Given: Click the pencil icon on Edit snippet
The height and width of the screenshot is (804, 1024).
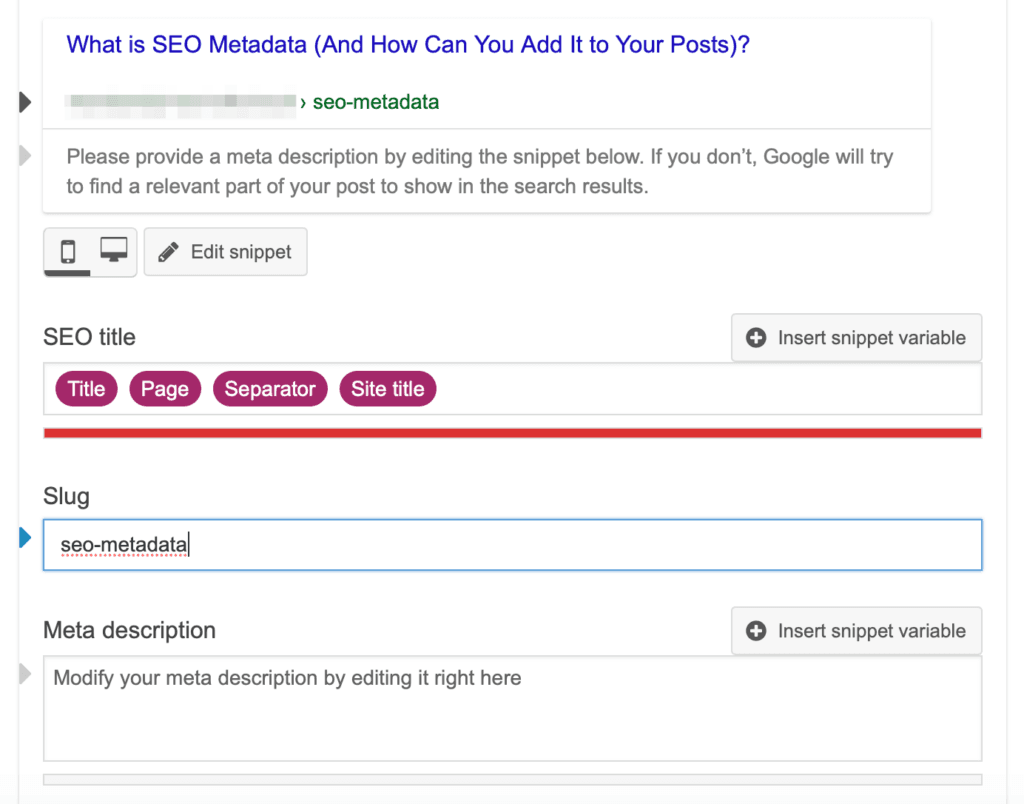Looking at the screenshot, I should coord(170,252).
